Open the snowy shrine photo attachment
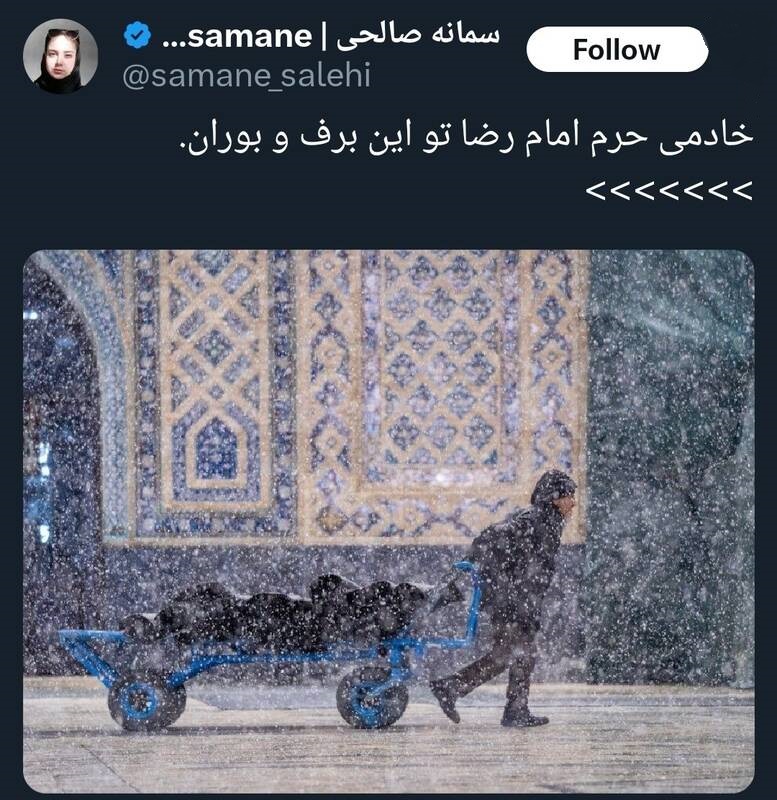777x800 pixels. [389, 521]
